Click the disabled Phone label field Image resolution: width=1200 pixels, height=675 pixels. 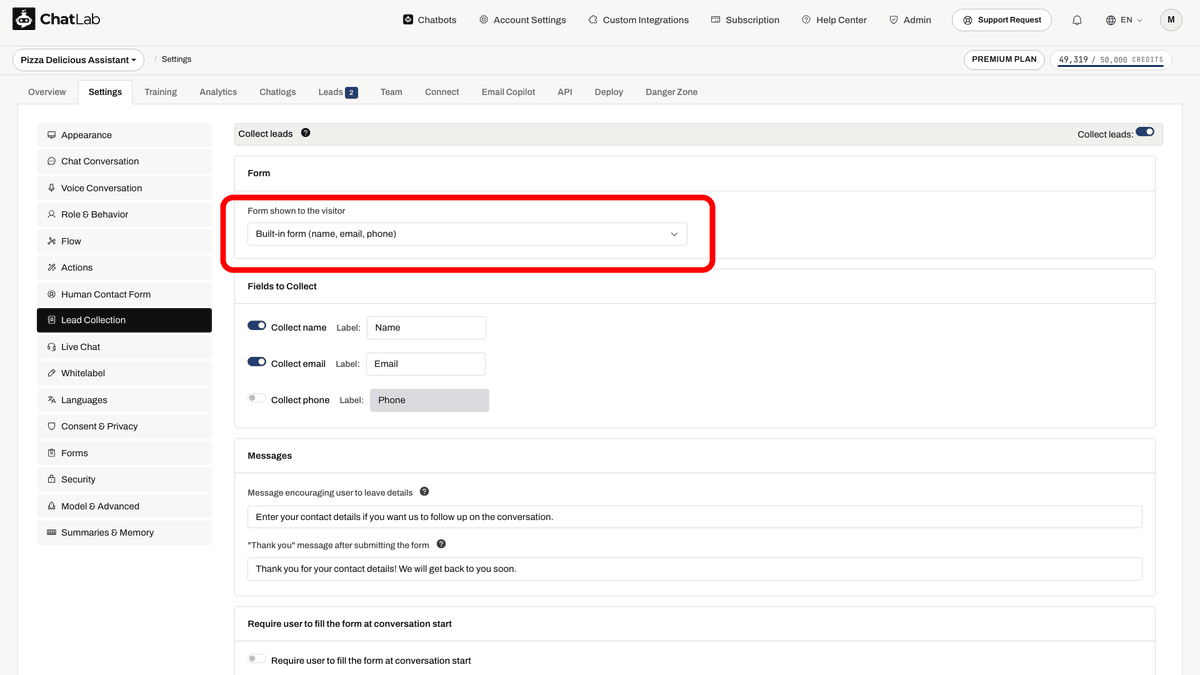(430, 400)
